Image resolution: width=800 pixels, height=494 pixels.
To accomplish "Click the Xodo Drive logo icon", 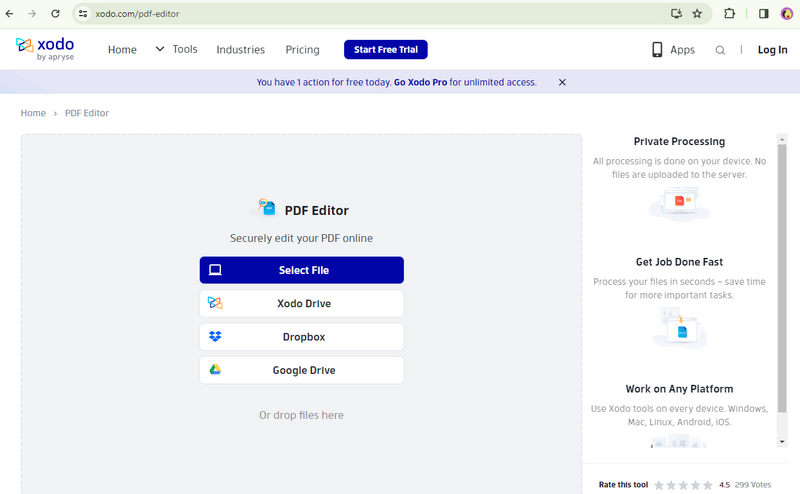I will tap(215, 303).
